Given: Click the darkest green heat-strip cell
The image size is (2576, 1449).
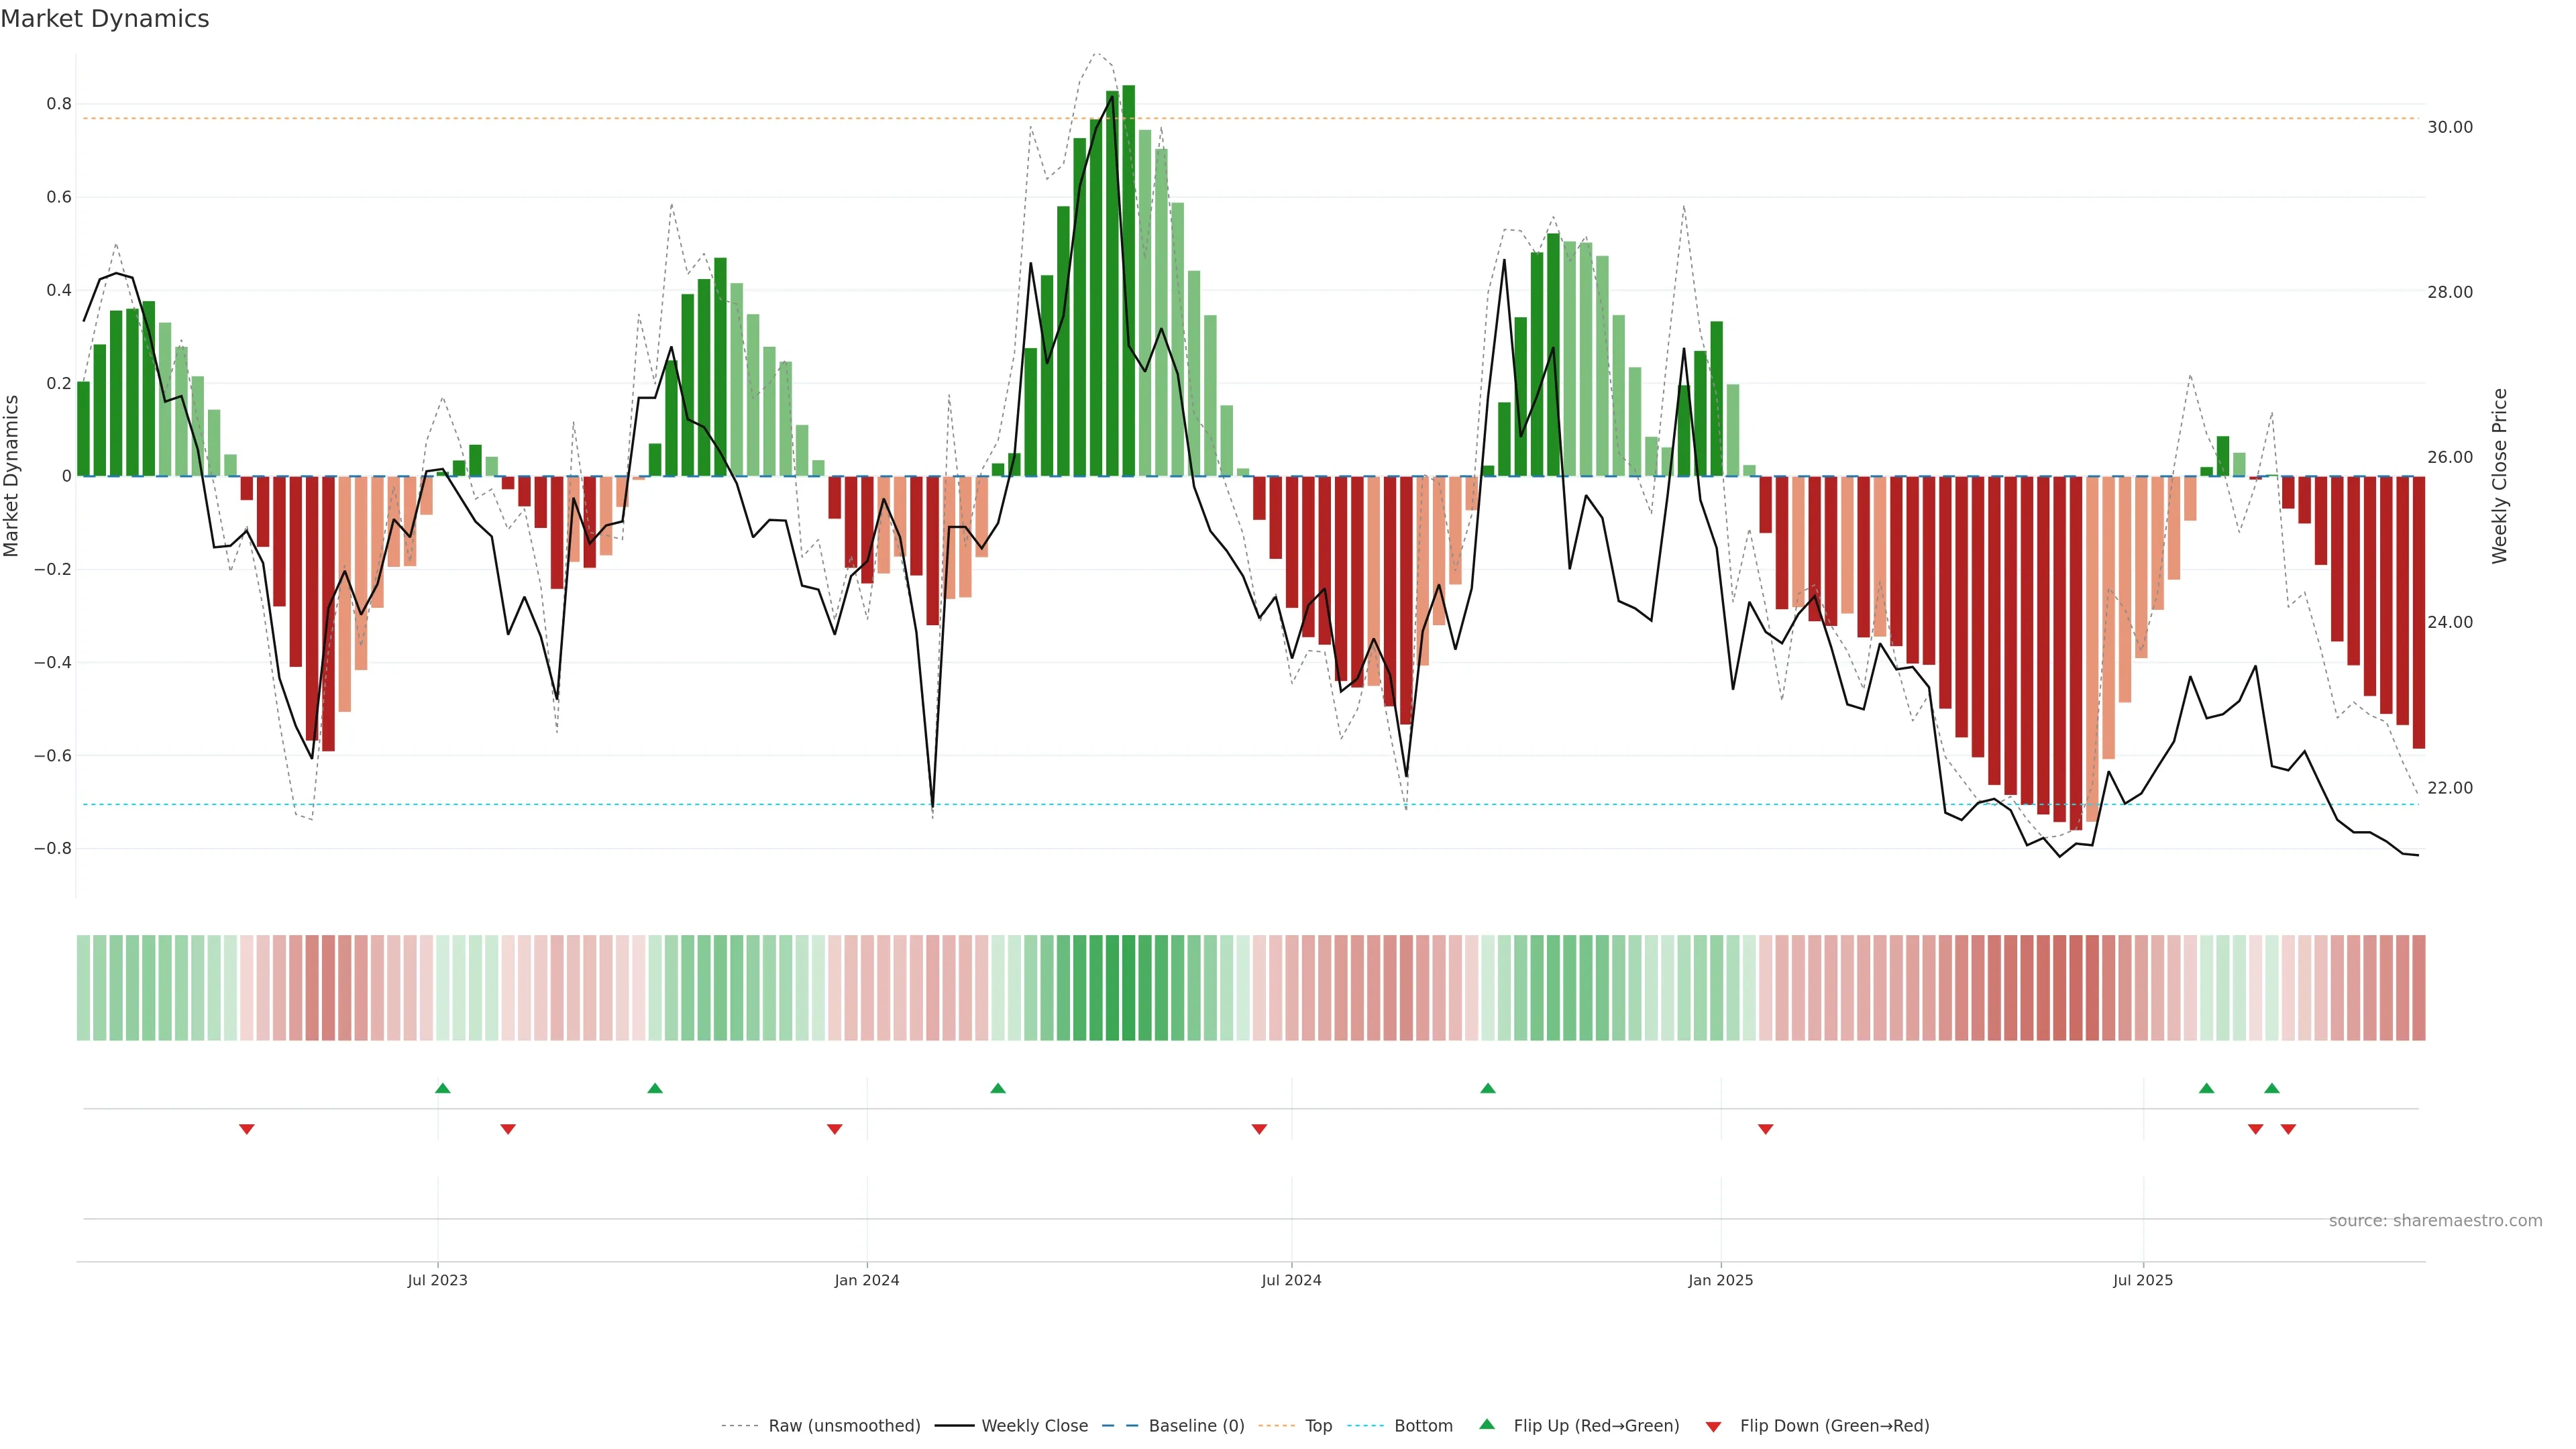Looking at the screenshot, I should 1128,988.
